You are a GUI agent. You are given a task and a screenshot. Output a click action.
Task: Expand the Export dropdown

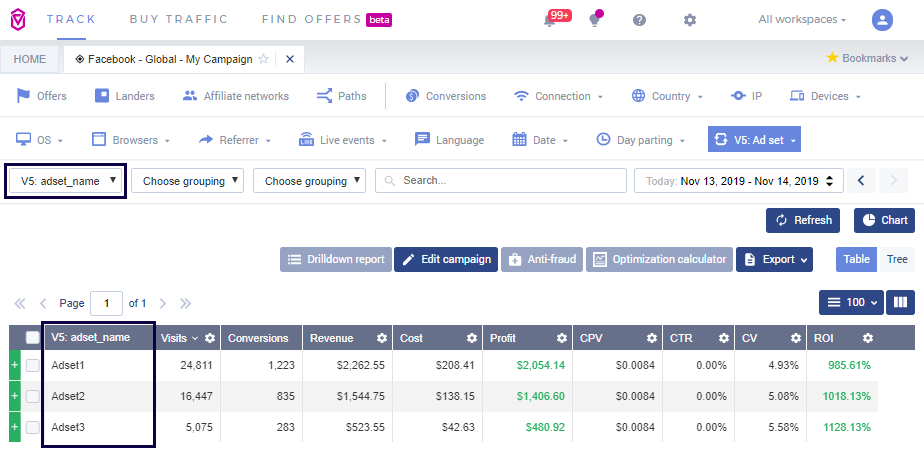point(774,259)
